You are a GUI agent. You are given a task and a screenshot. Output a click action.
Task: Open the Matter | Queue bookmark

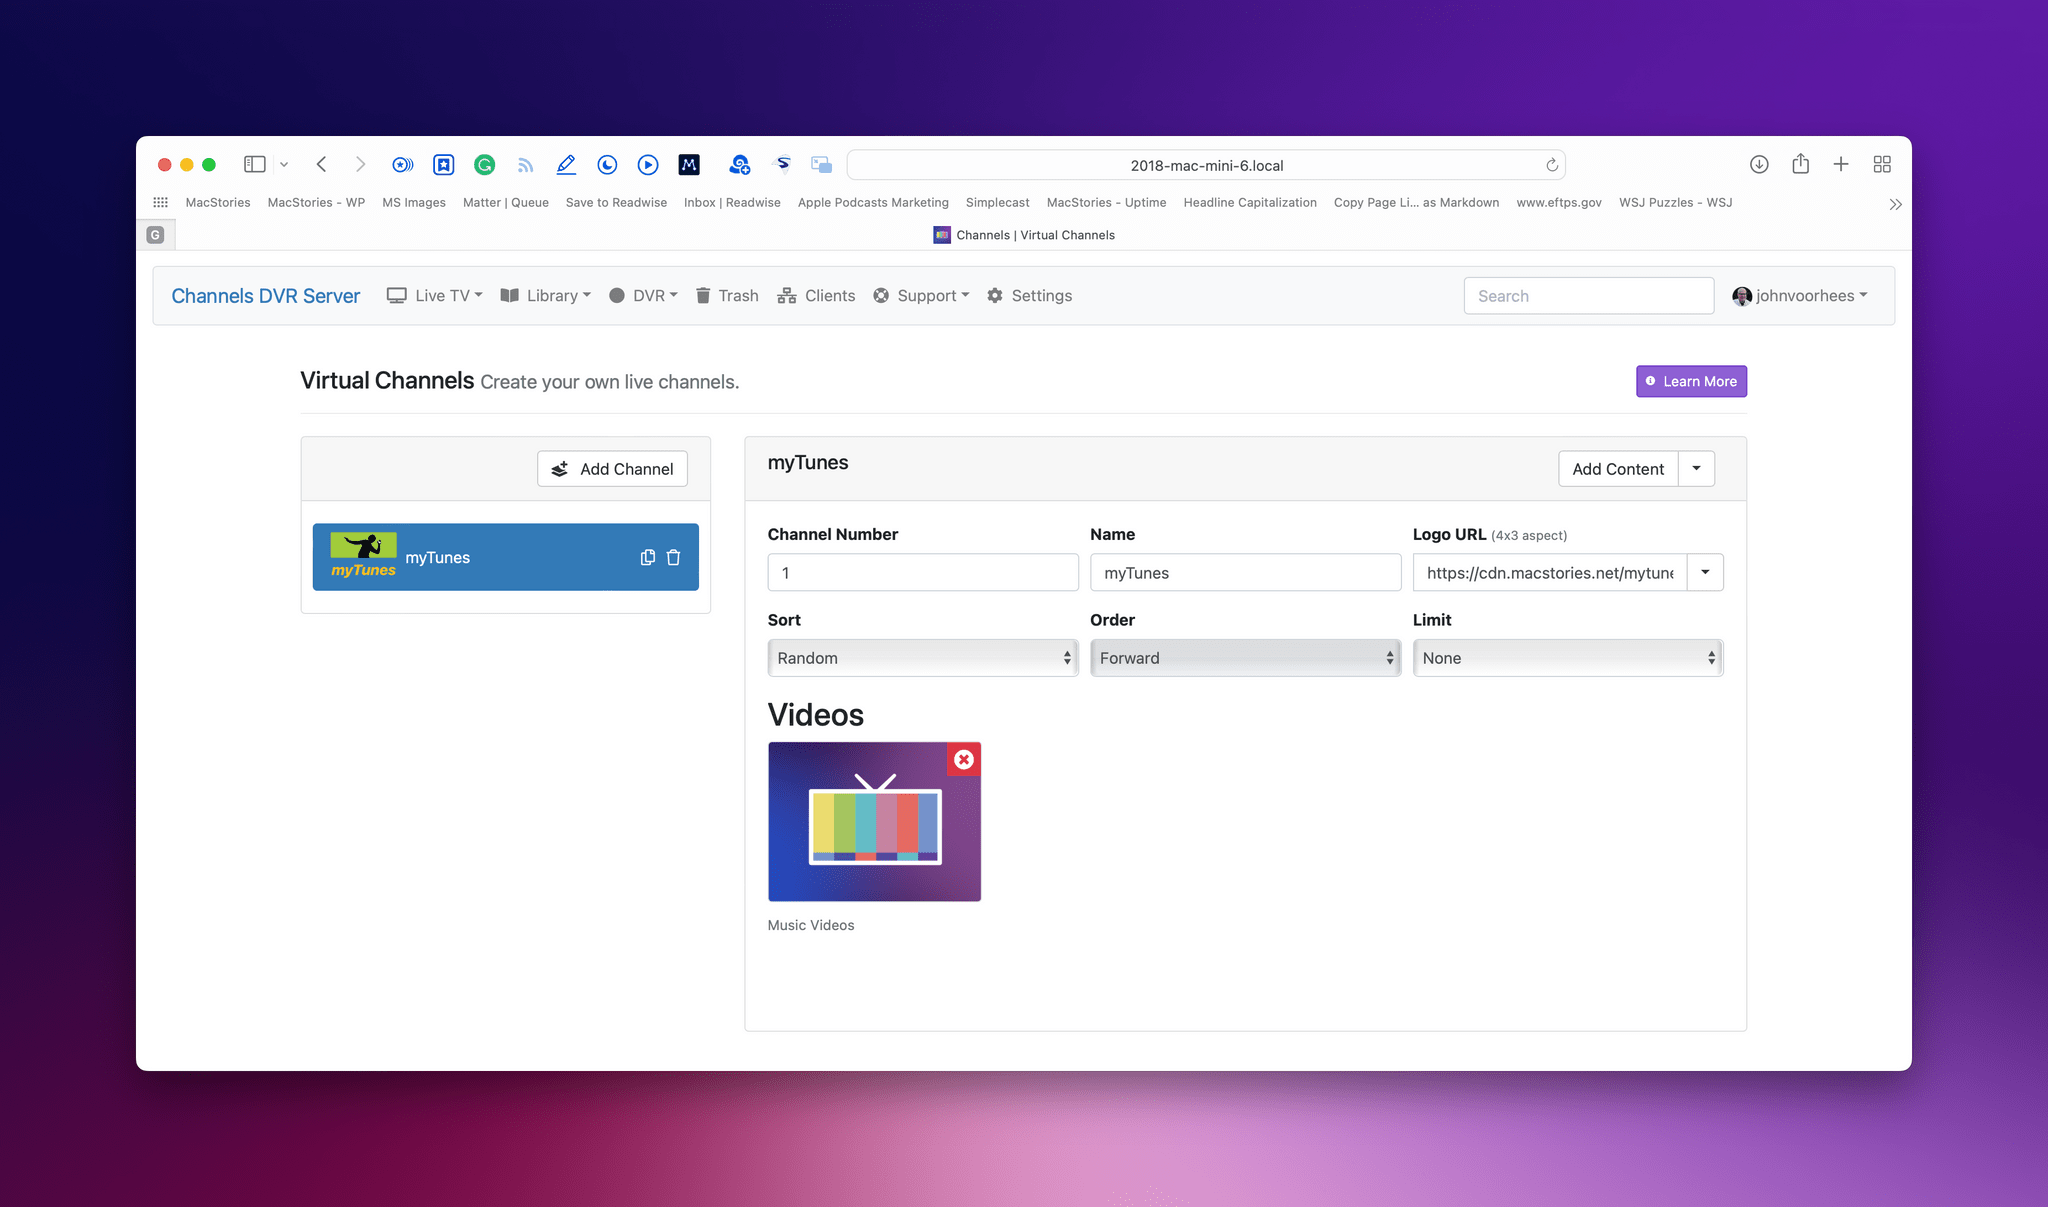pyautogui.click(x=506, y=202)
